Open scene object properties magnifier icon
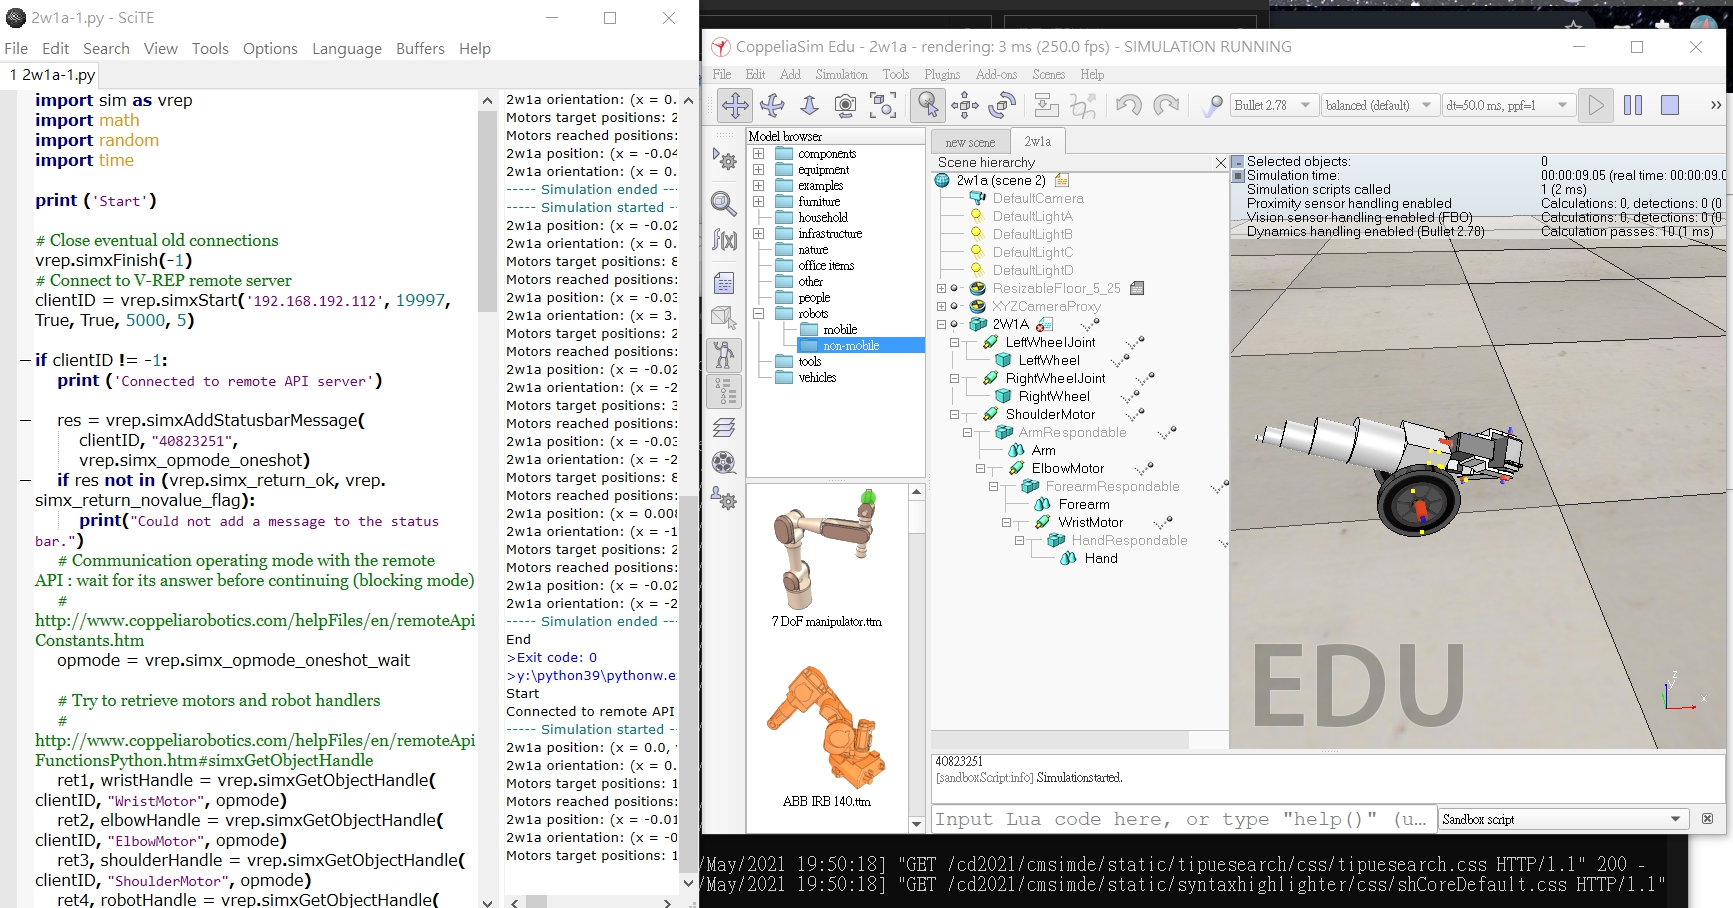Screen dimensions: 1733x908 point(725,204)
